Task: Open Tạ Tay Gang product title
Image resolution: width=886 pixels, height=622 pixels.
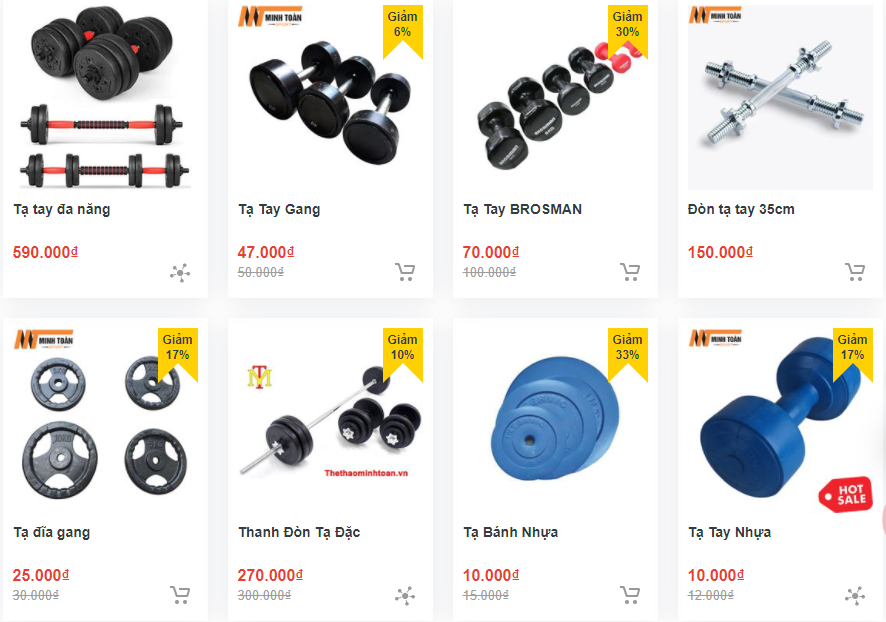Action: tap(279, 209)
